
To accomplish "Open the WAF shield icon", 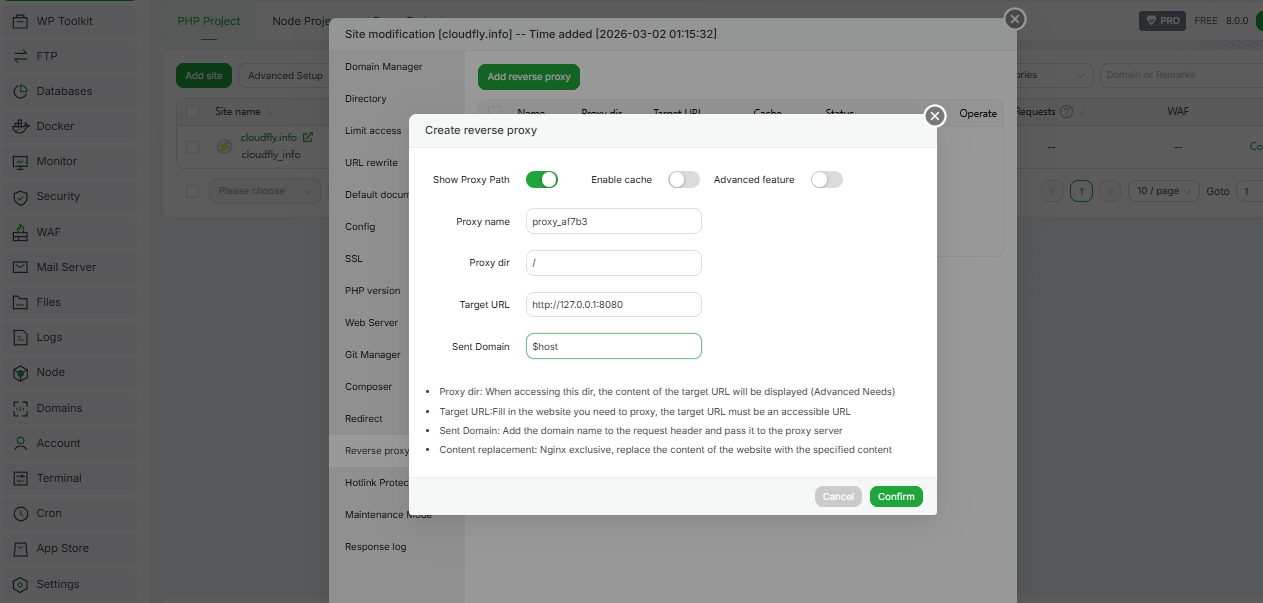I will coord(20,232).
